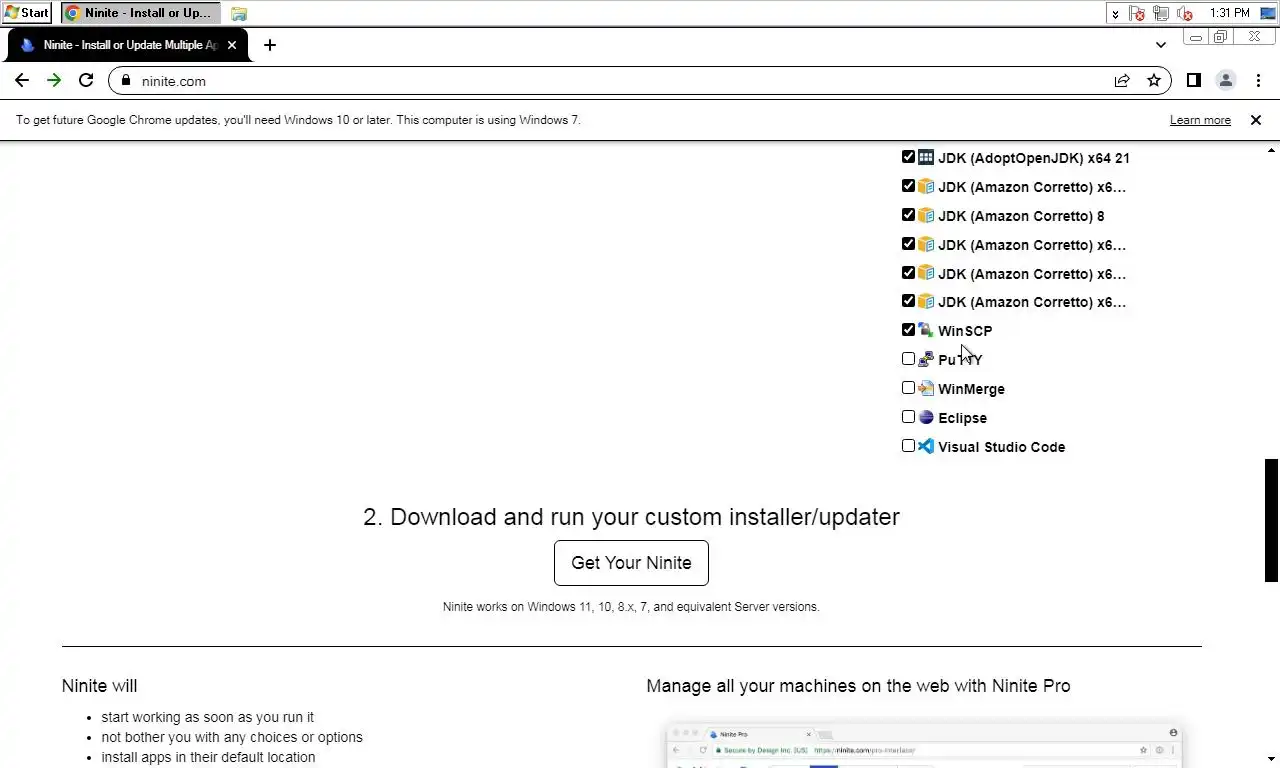Screen dimensions: 1280x768
Task: Open the Chrome three-dot menu
Action: [1258, 80]
